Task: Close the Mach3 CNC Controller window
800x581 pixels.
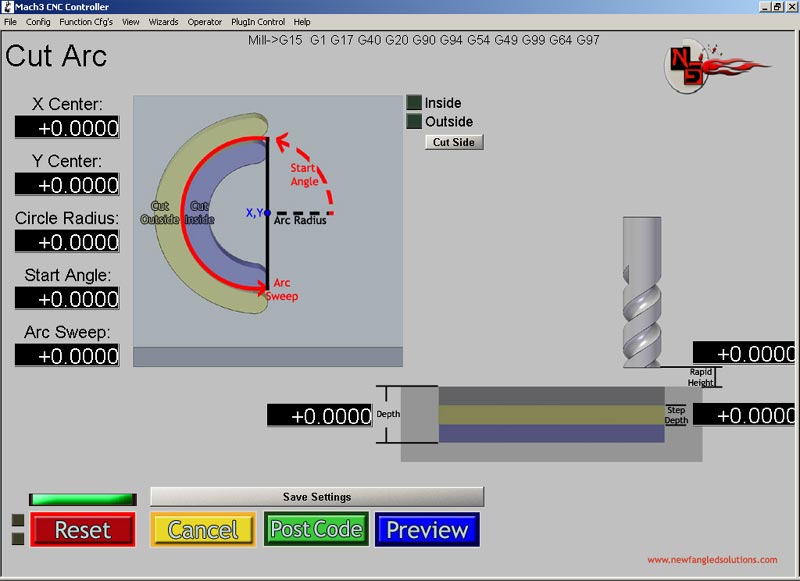Action: [x=791, y=7]
